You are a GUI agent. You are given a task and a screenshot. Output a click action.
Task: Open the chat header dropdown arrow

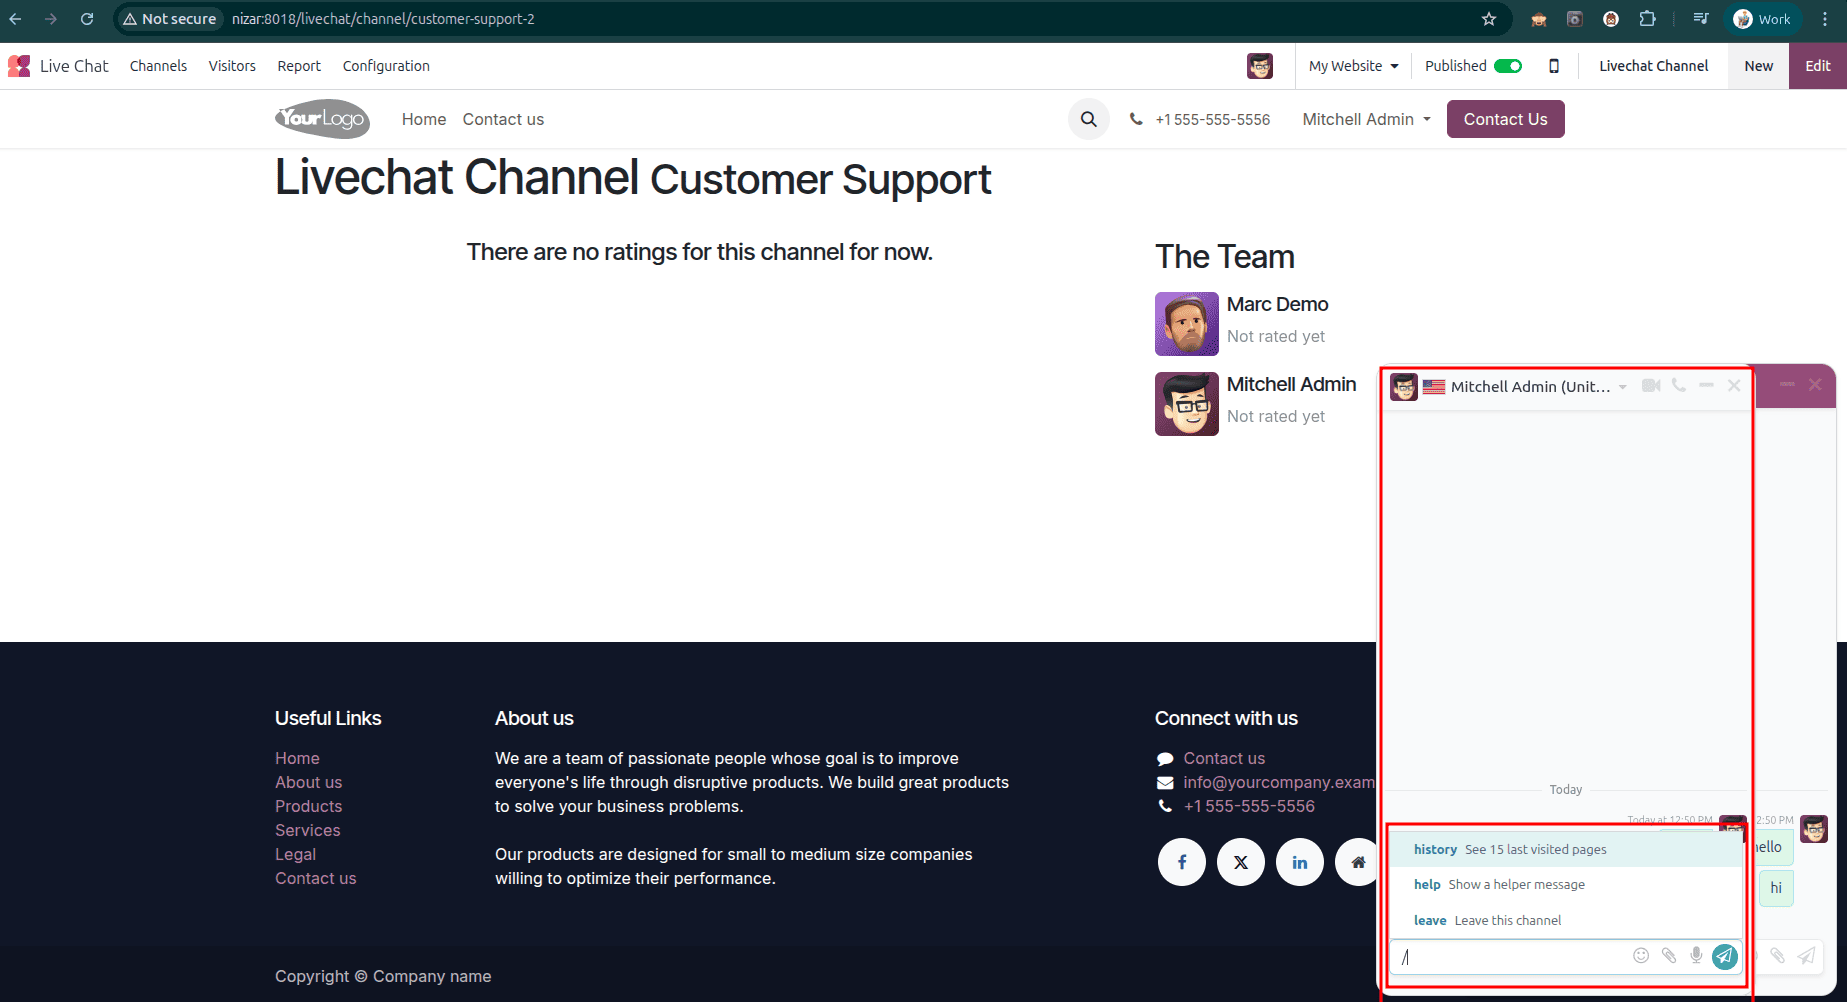(1622, 386)
